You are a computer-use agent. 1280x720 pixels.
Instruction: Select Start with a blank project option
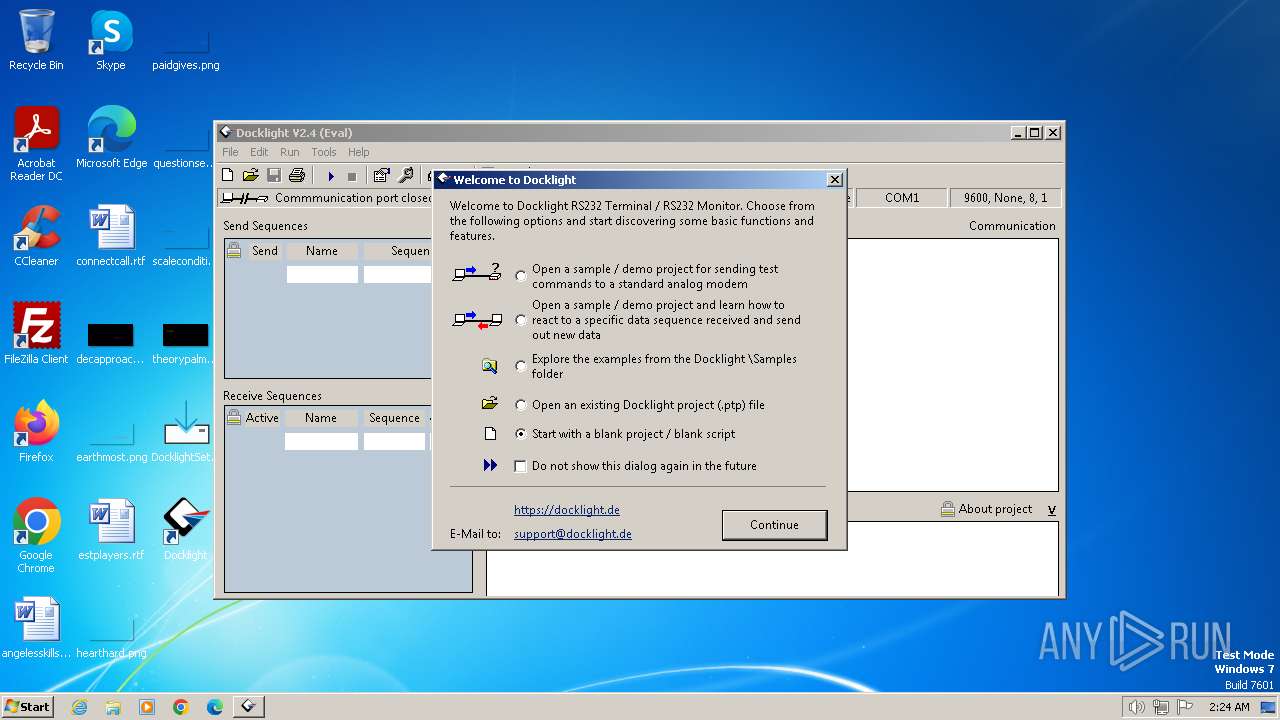(x=521, y=434)
